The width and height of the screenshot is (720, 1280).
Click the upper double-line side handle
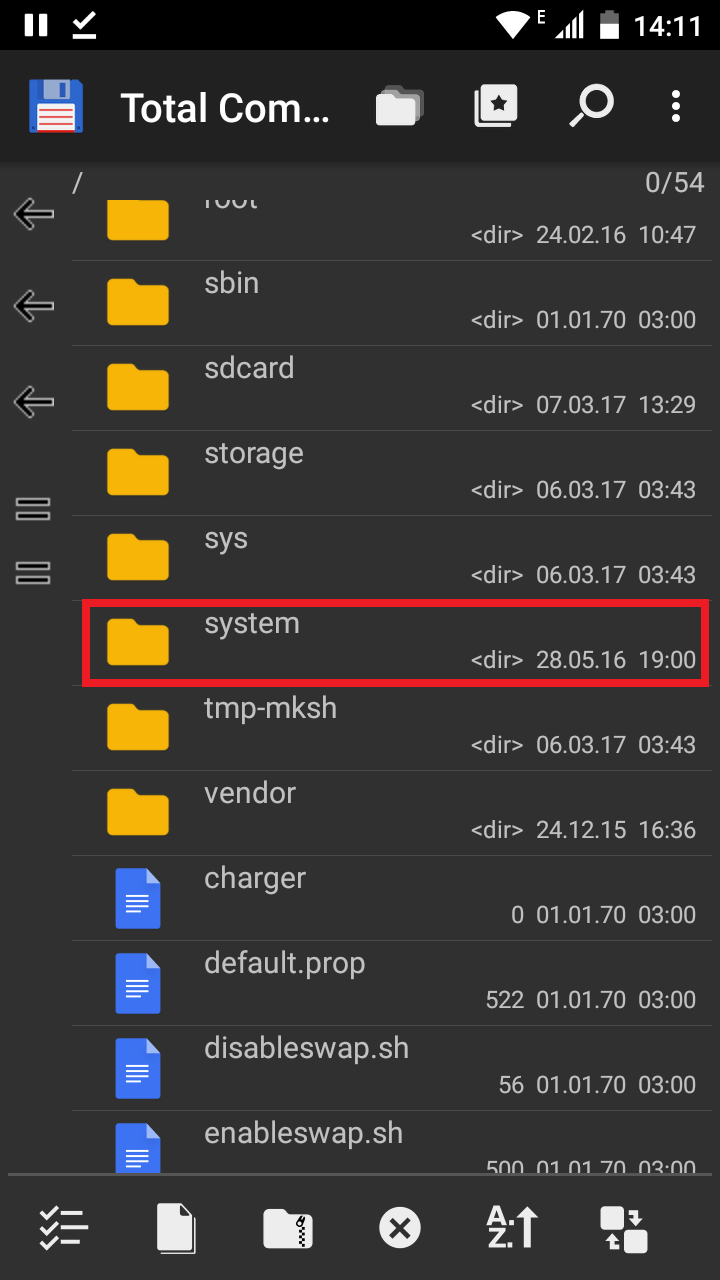pos(34,509)
